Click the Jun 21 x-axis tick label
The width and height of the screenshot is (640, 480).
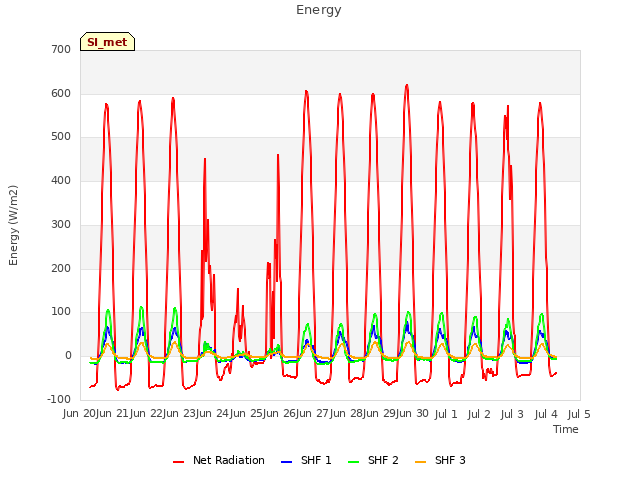click(x=114, y=414)
